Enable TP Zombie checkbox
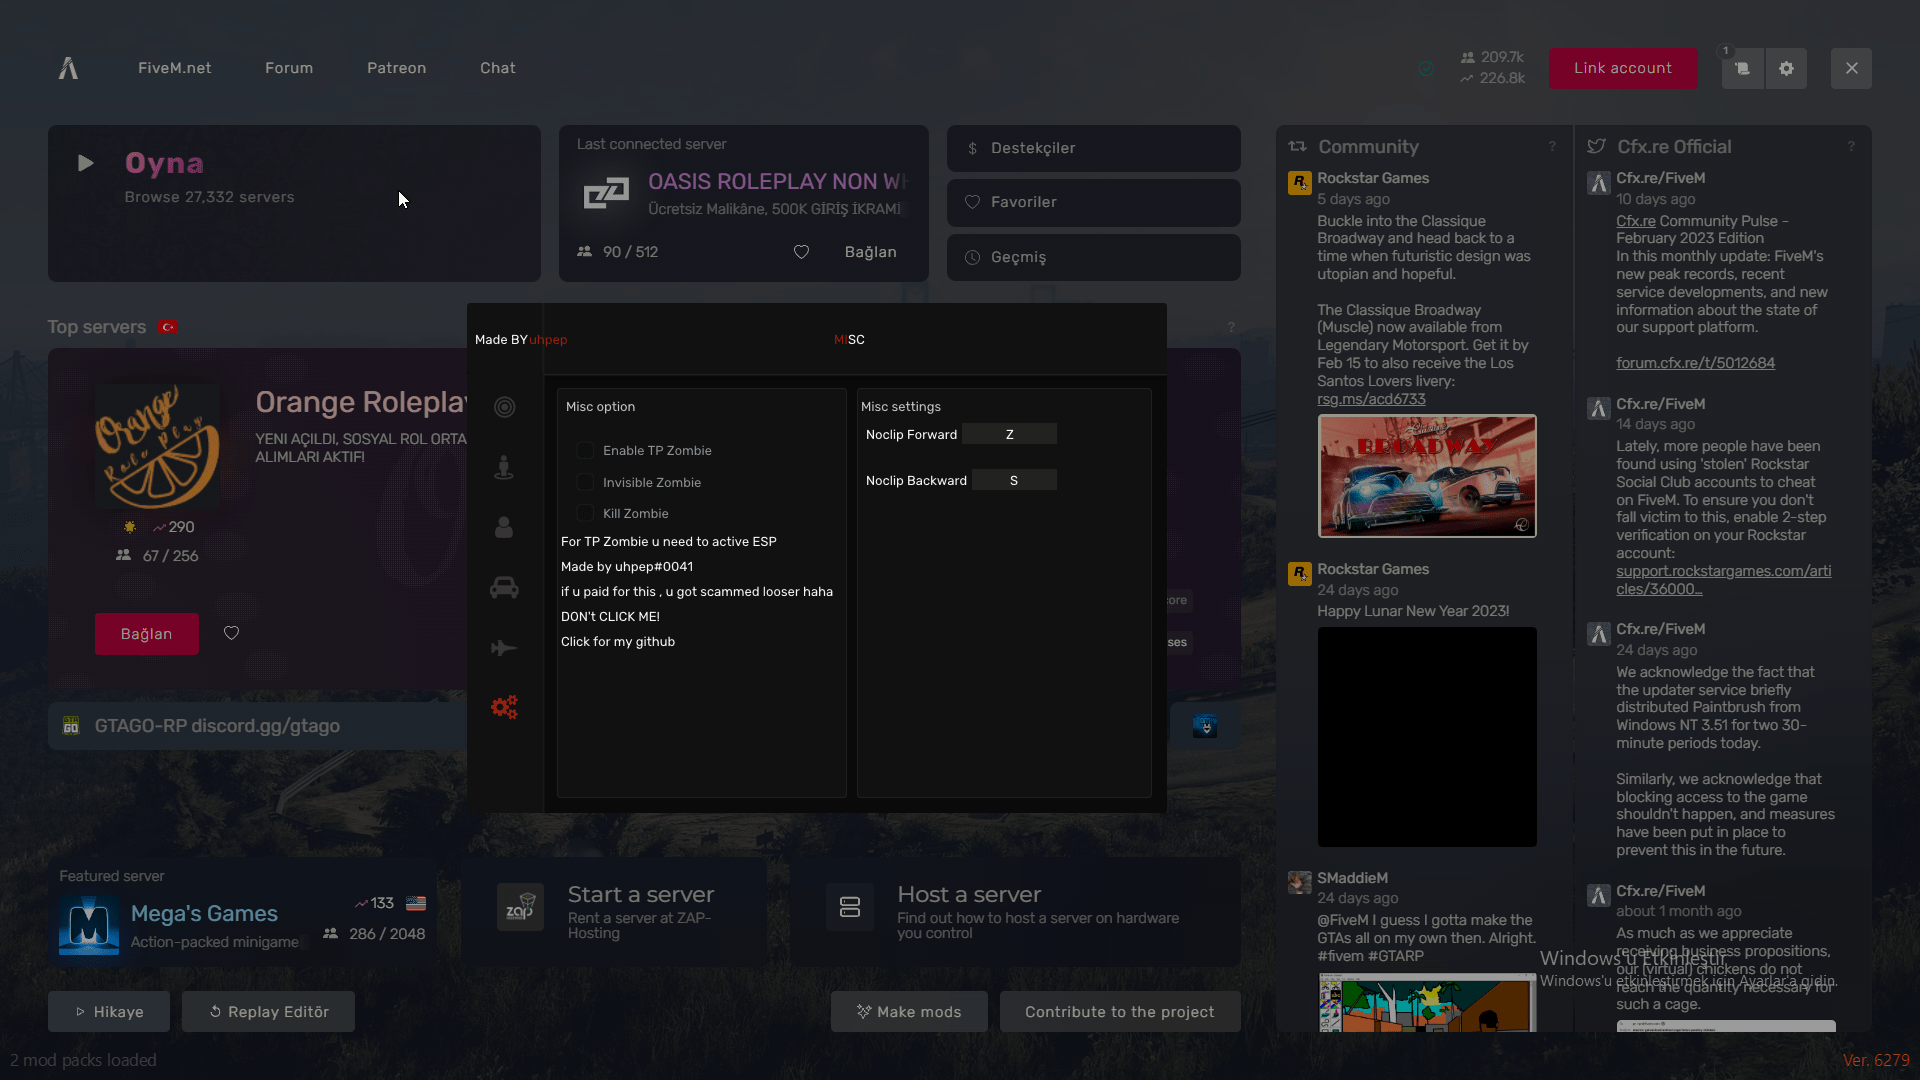The height and width of the screenshot is (1080, 1920). [x=585, y=451]
